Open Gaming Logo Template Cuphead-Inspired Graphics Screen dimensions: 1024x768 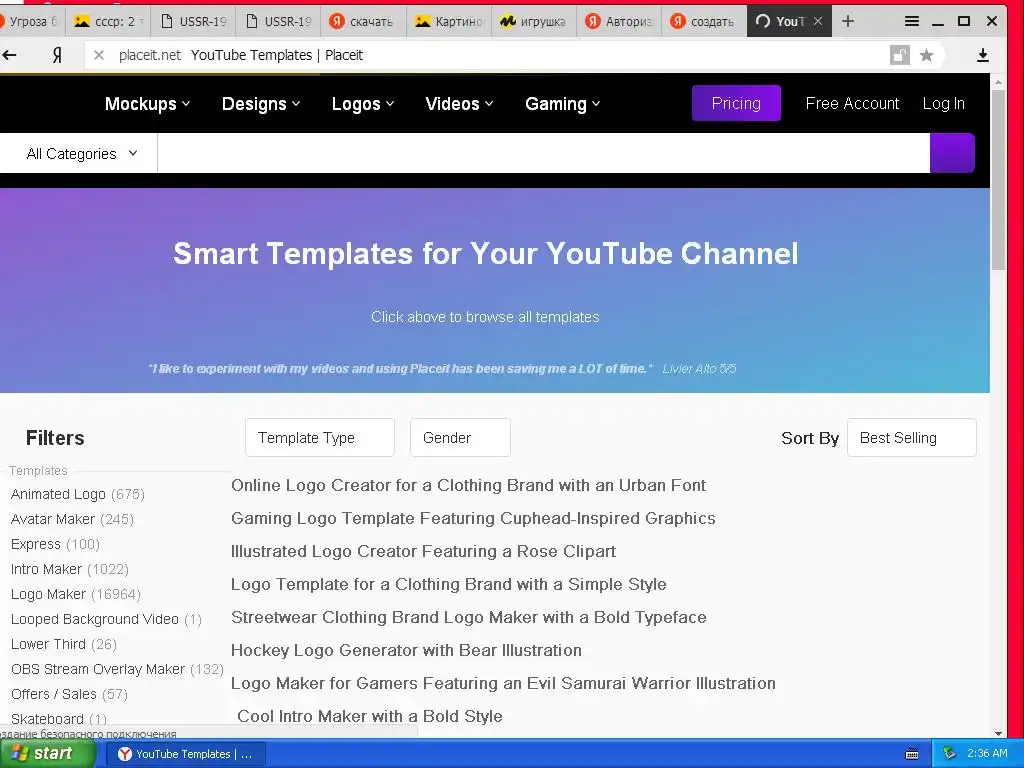tap(473, 519)
